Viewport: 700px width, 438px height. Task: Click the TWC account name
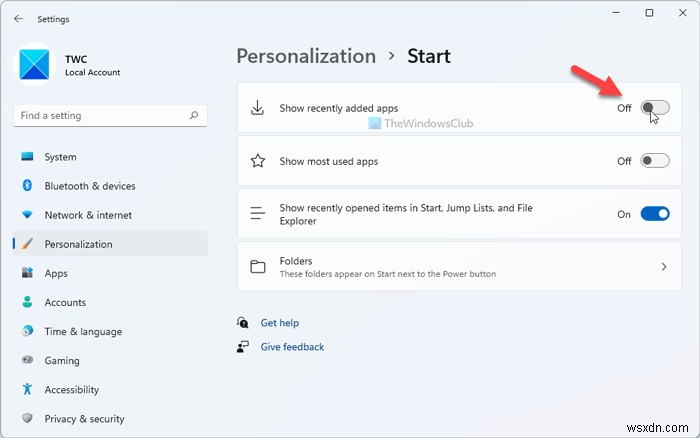point(76,59)
